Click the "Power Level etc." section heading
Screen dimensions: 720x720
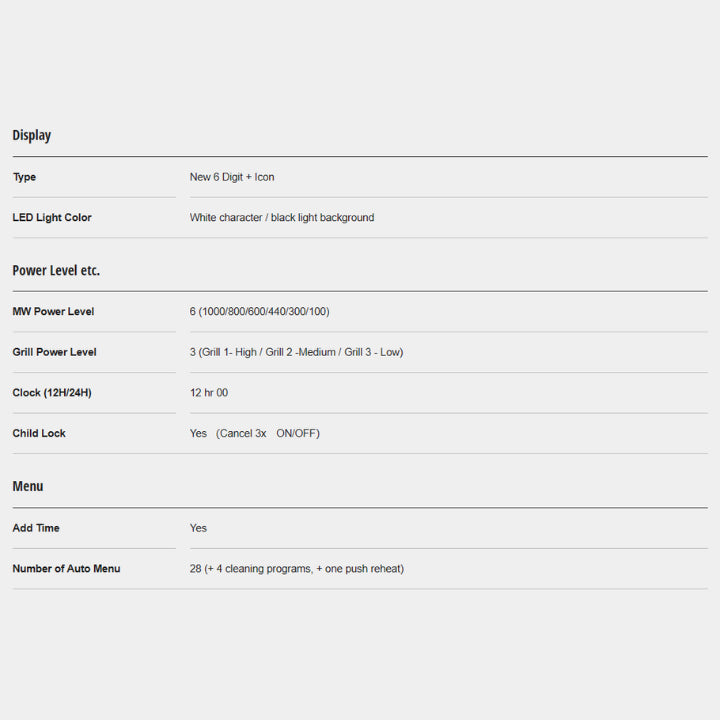(x=56, y=270)
